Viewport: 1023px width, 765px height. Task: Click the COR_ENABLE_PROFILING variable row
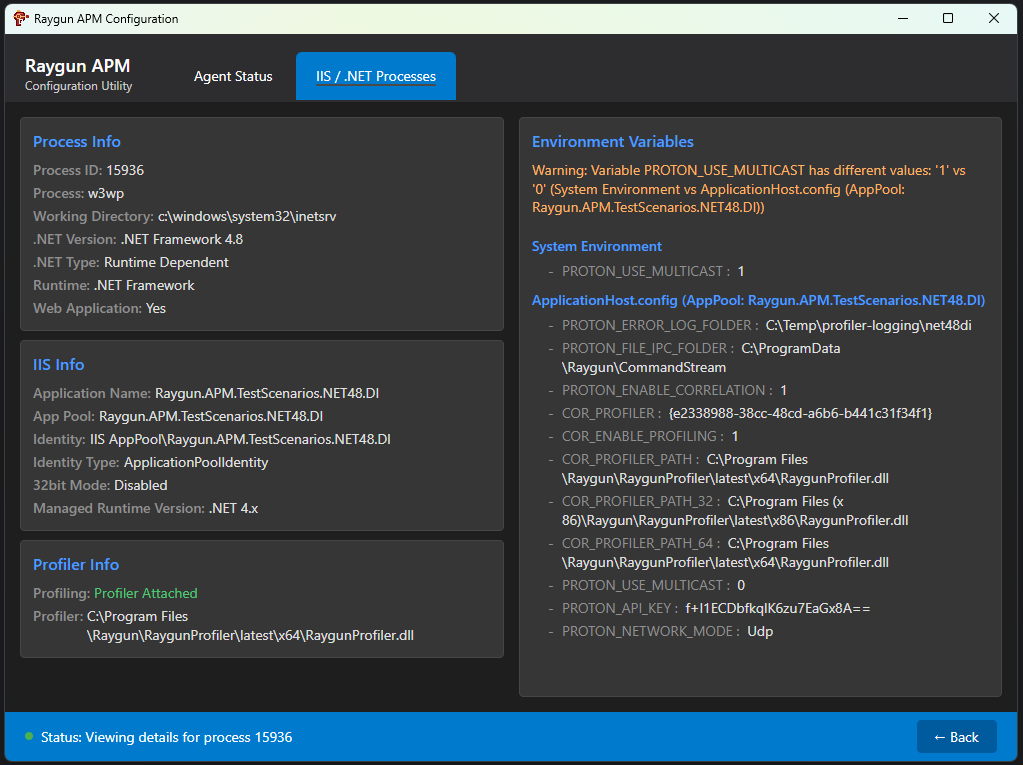tap(643, 436)
